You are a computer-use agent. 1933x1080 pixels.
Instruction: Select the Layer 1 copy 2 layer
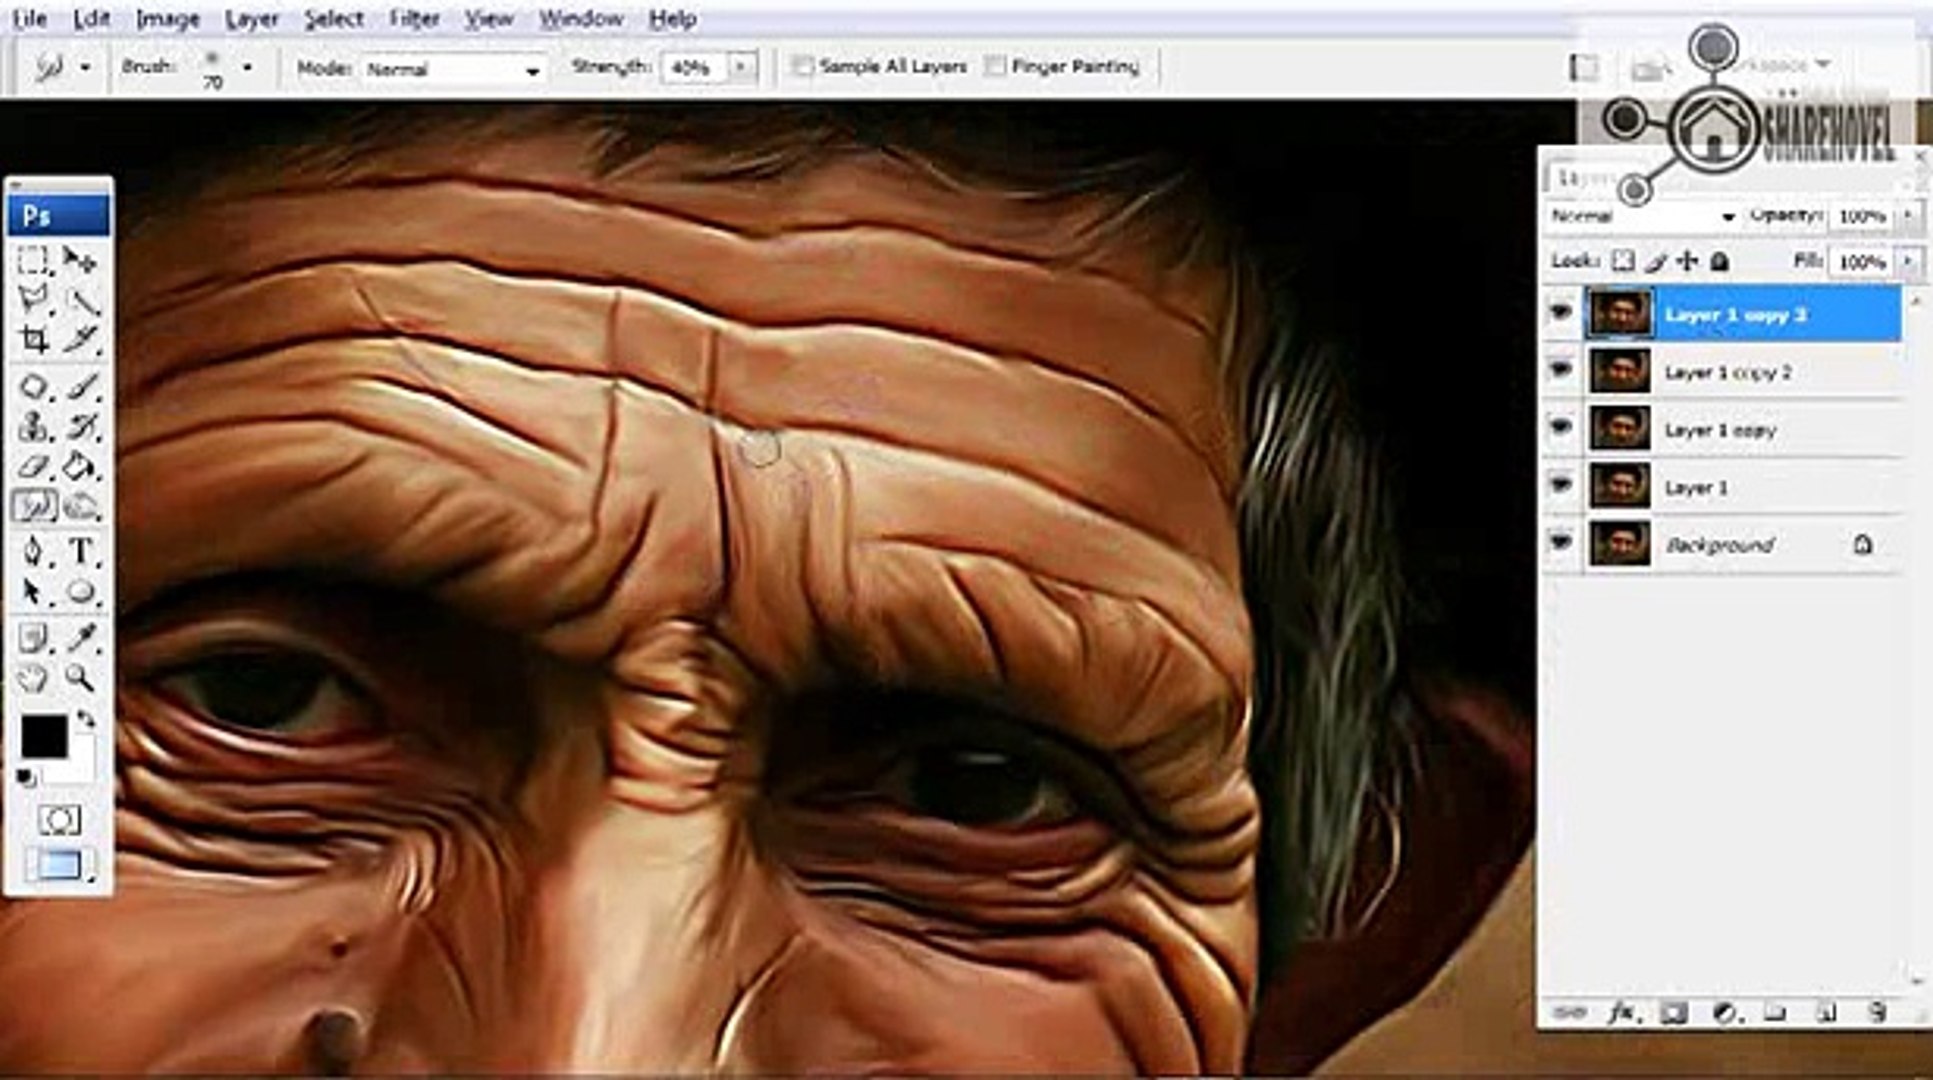[1726, 373]
